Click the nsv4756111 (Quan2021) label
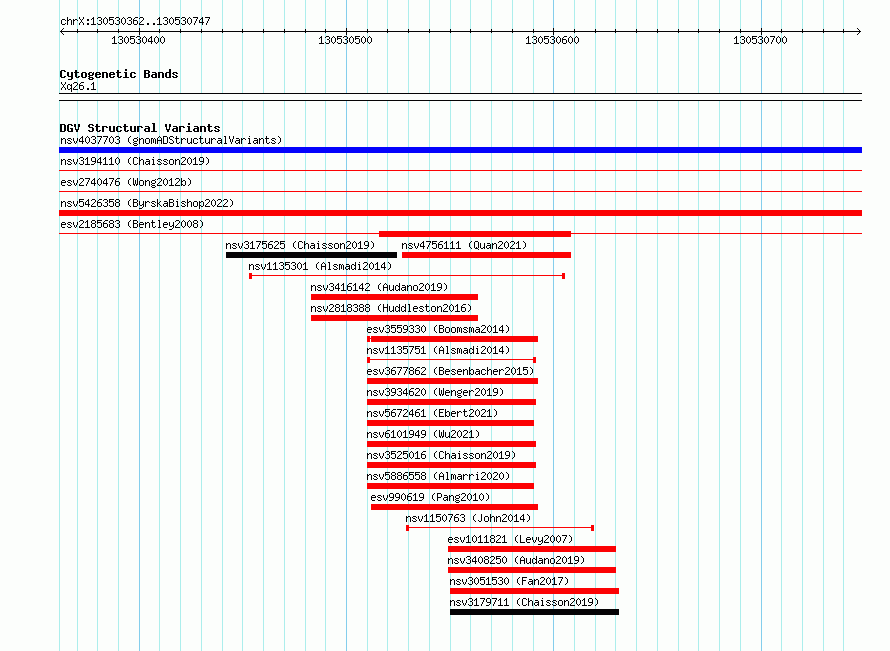 464,245
